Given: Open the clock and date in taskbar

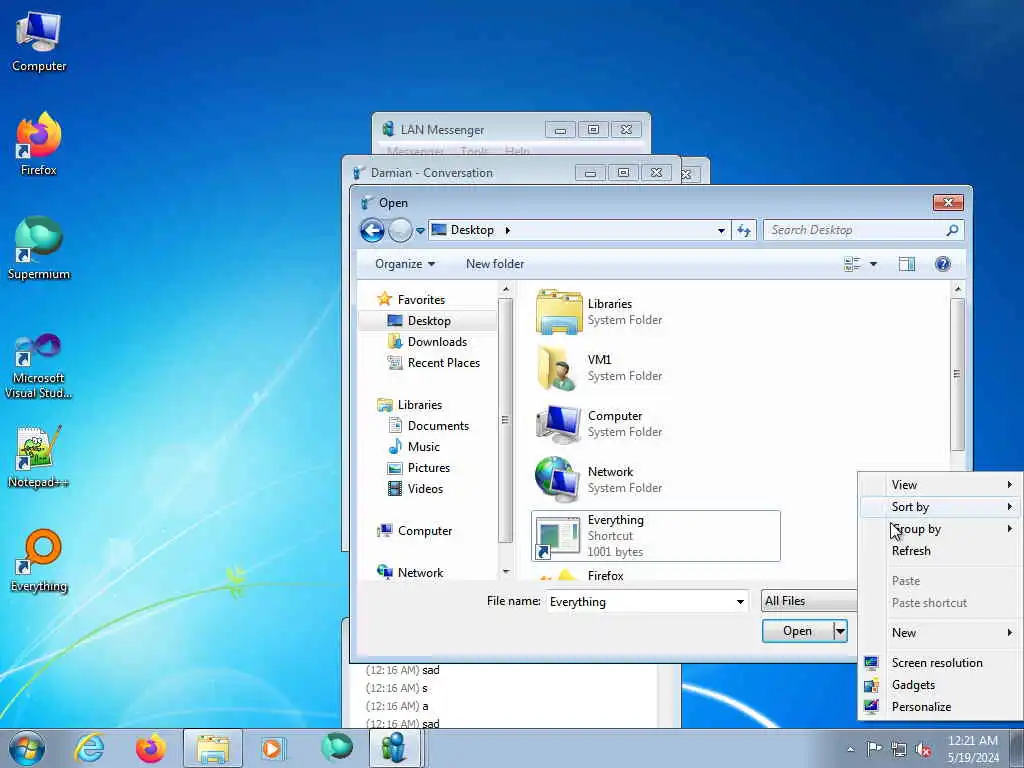Looking at the screenshot, I should tap(973, 748).
